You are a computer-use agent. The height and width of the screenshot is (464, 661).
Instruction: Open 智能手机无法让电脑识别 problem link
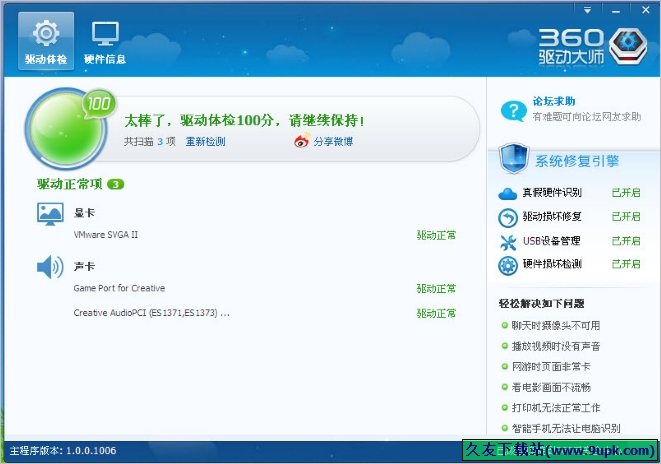click(x=566, y=429)
